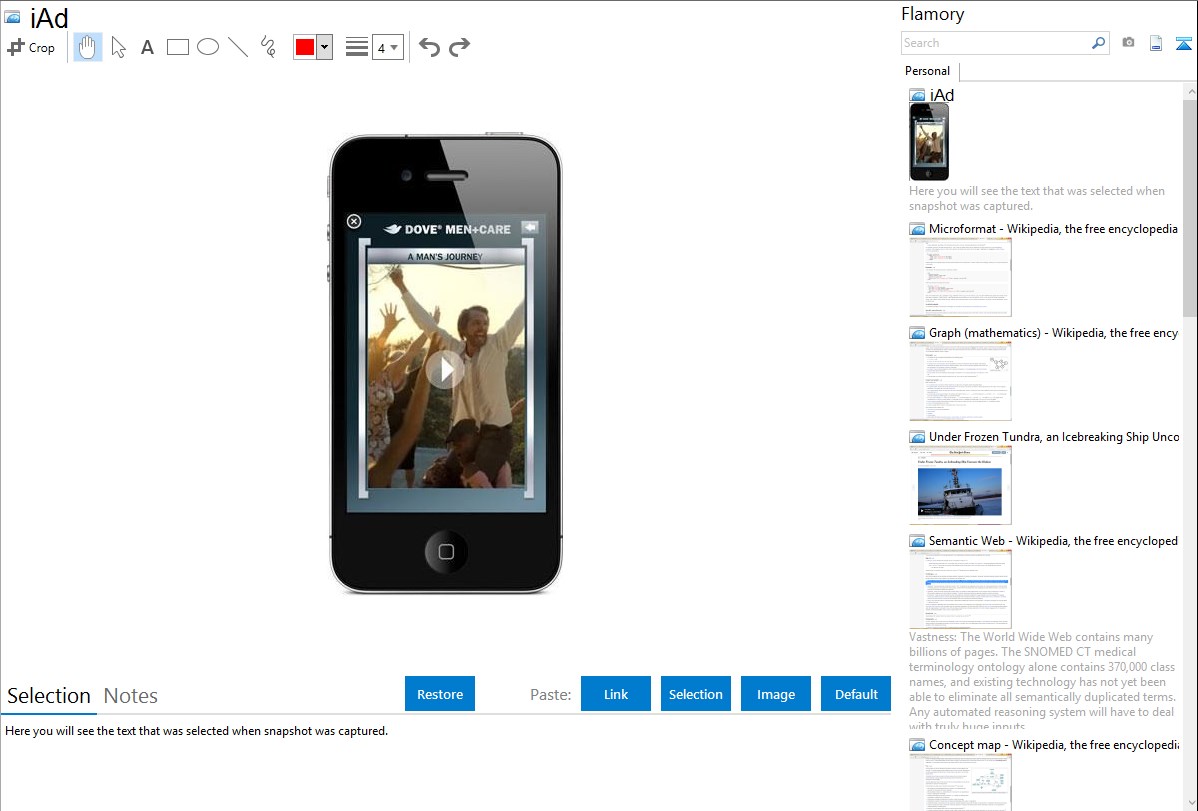Click the snapshot icon beside sidebar iAd

[917, 96]
